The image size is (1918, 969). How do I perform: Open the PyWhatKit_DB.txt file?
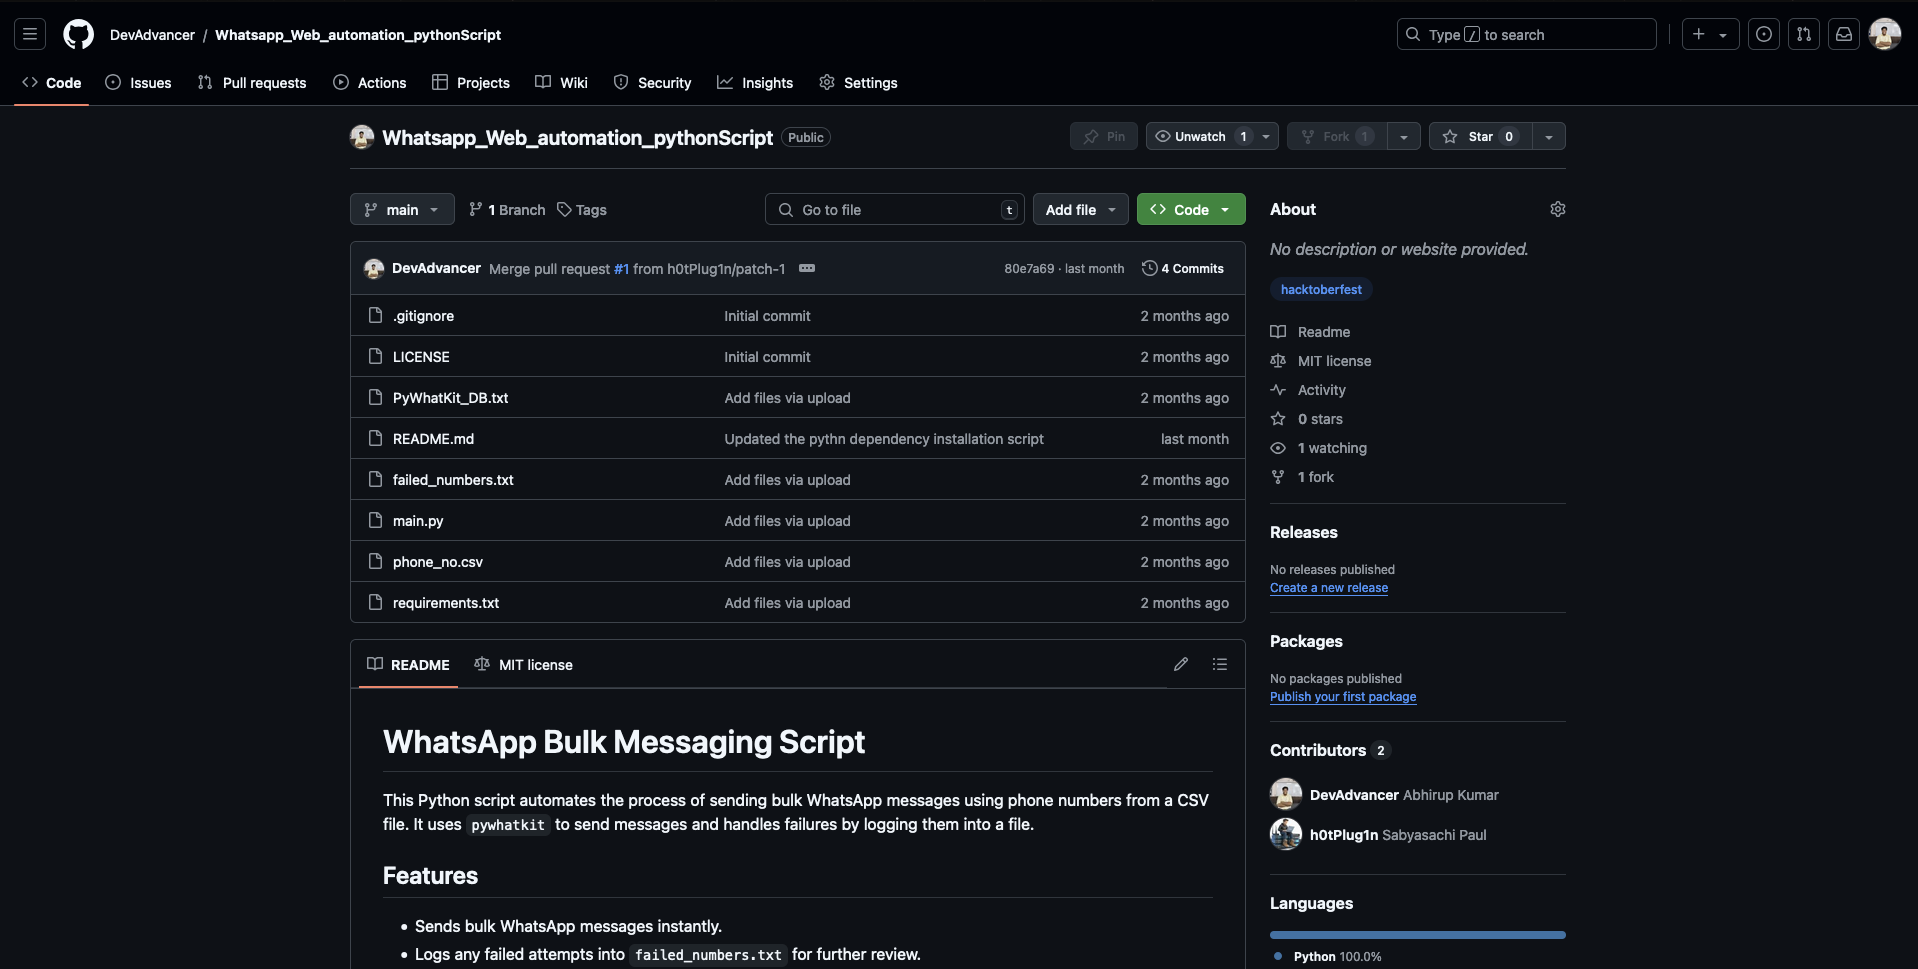pyautogui.click(x=450, y=397)
